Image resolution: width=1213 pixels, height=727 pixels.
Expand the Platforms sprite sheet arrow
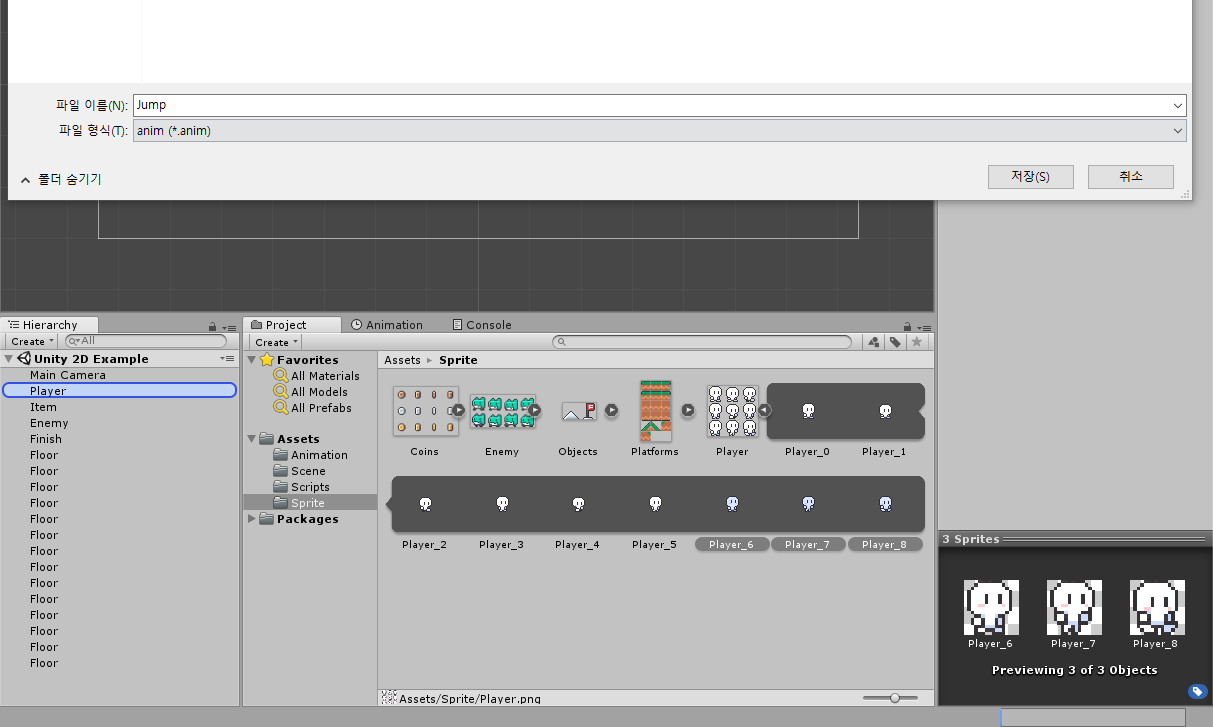(x=688, y=410)
